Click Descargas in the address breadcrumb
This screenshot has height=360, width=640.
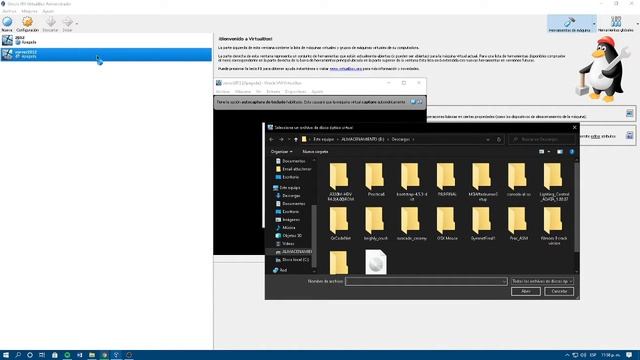pos(400,139)
